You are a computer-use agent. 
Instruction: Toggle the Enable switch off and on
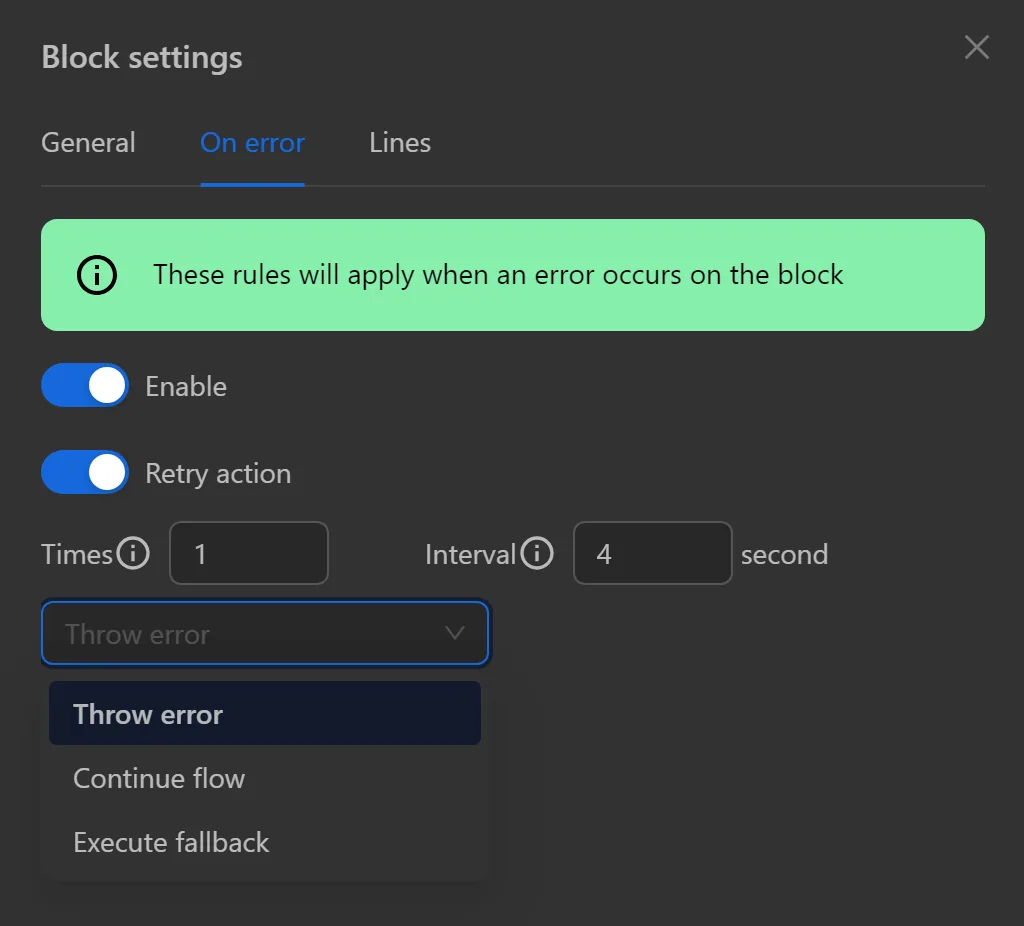click(x=84, y=385)
